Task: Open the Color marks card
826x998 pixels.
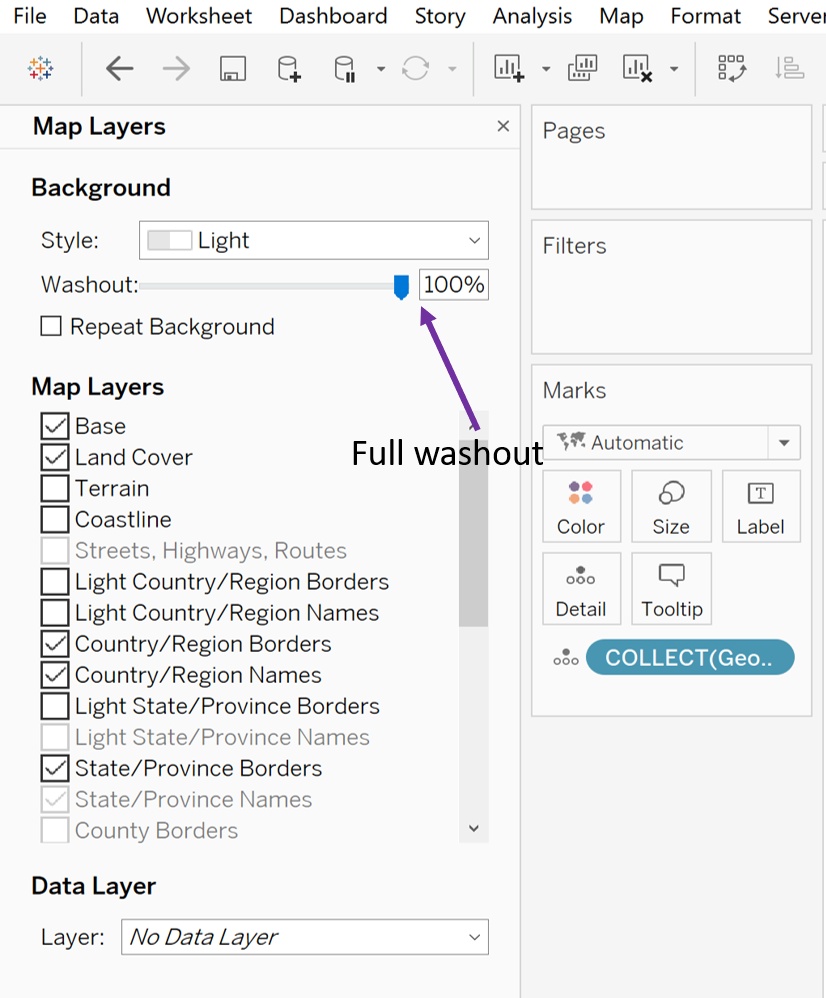Action: [581, 507]
